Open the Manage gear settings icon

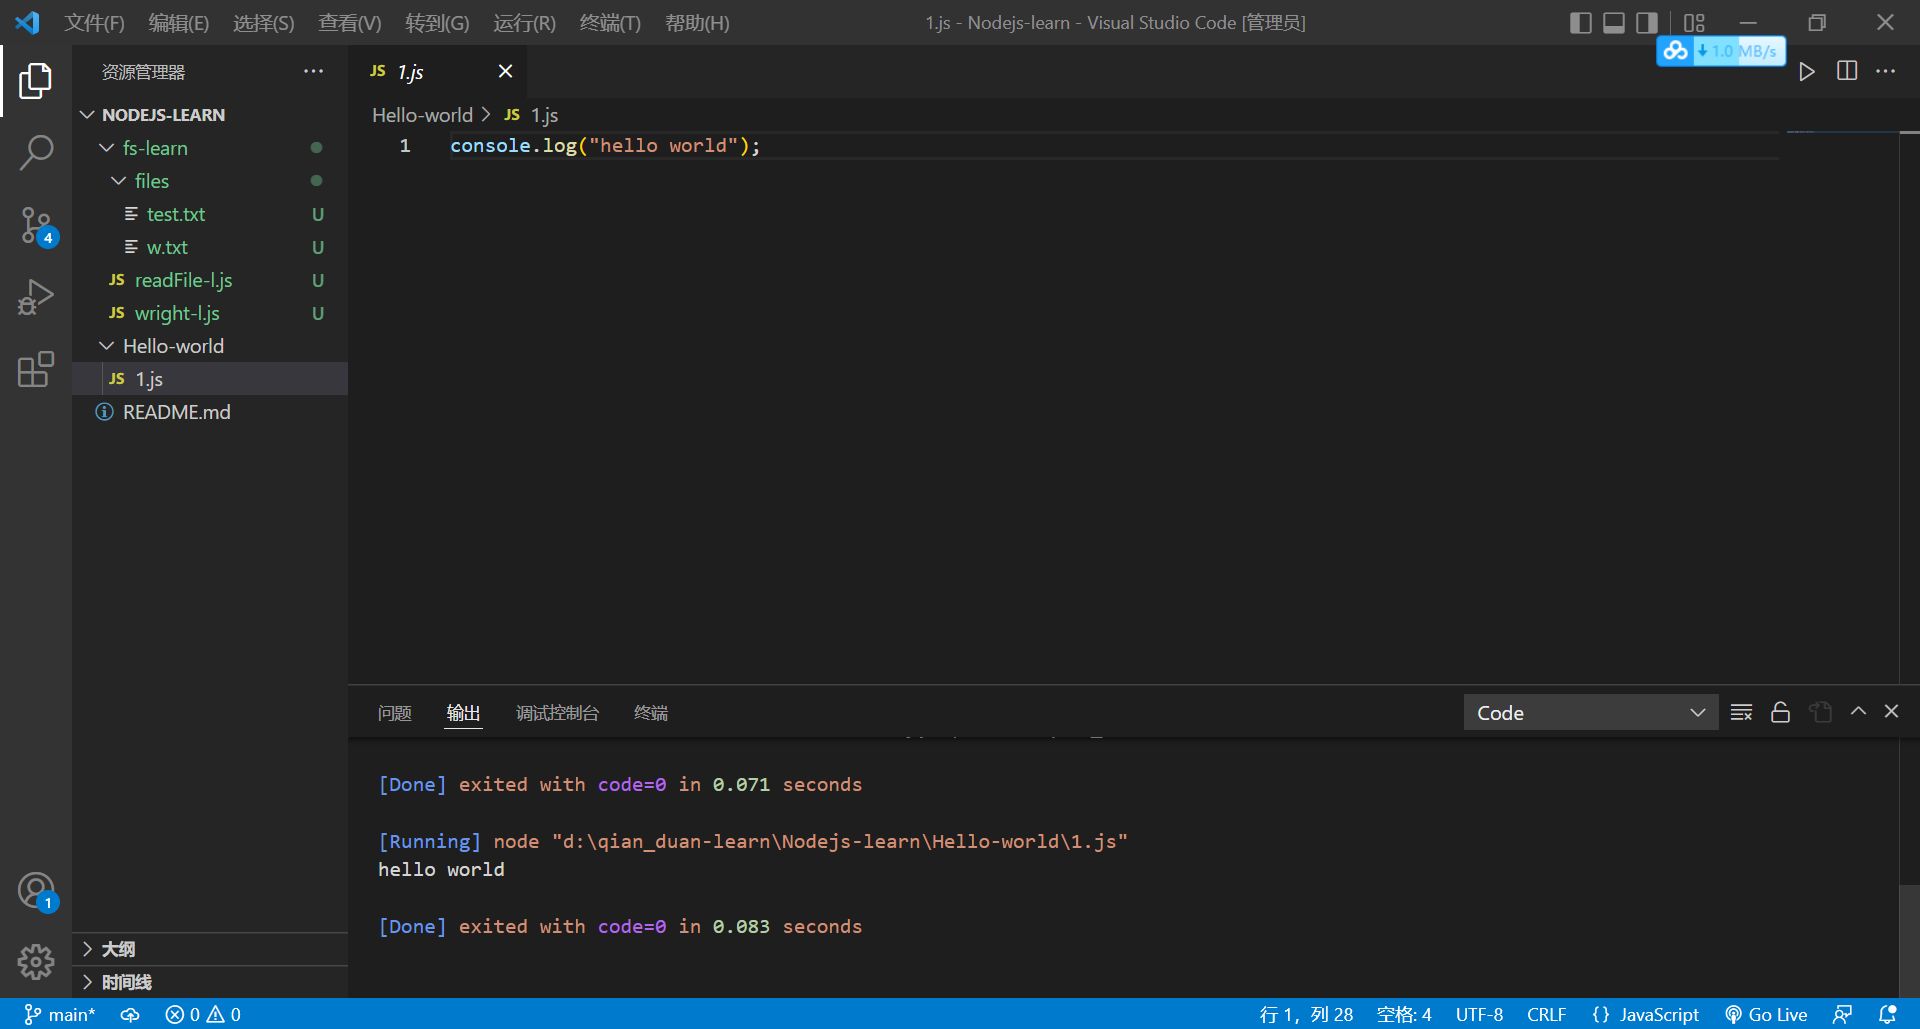coord(35,962)
